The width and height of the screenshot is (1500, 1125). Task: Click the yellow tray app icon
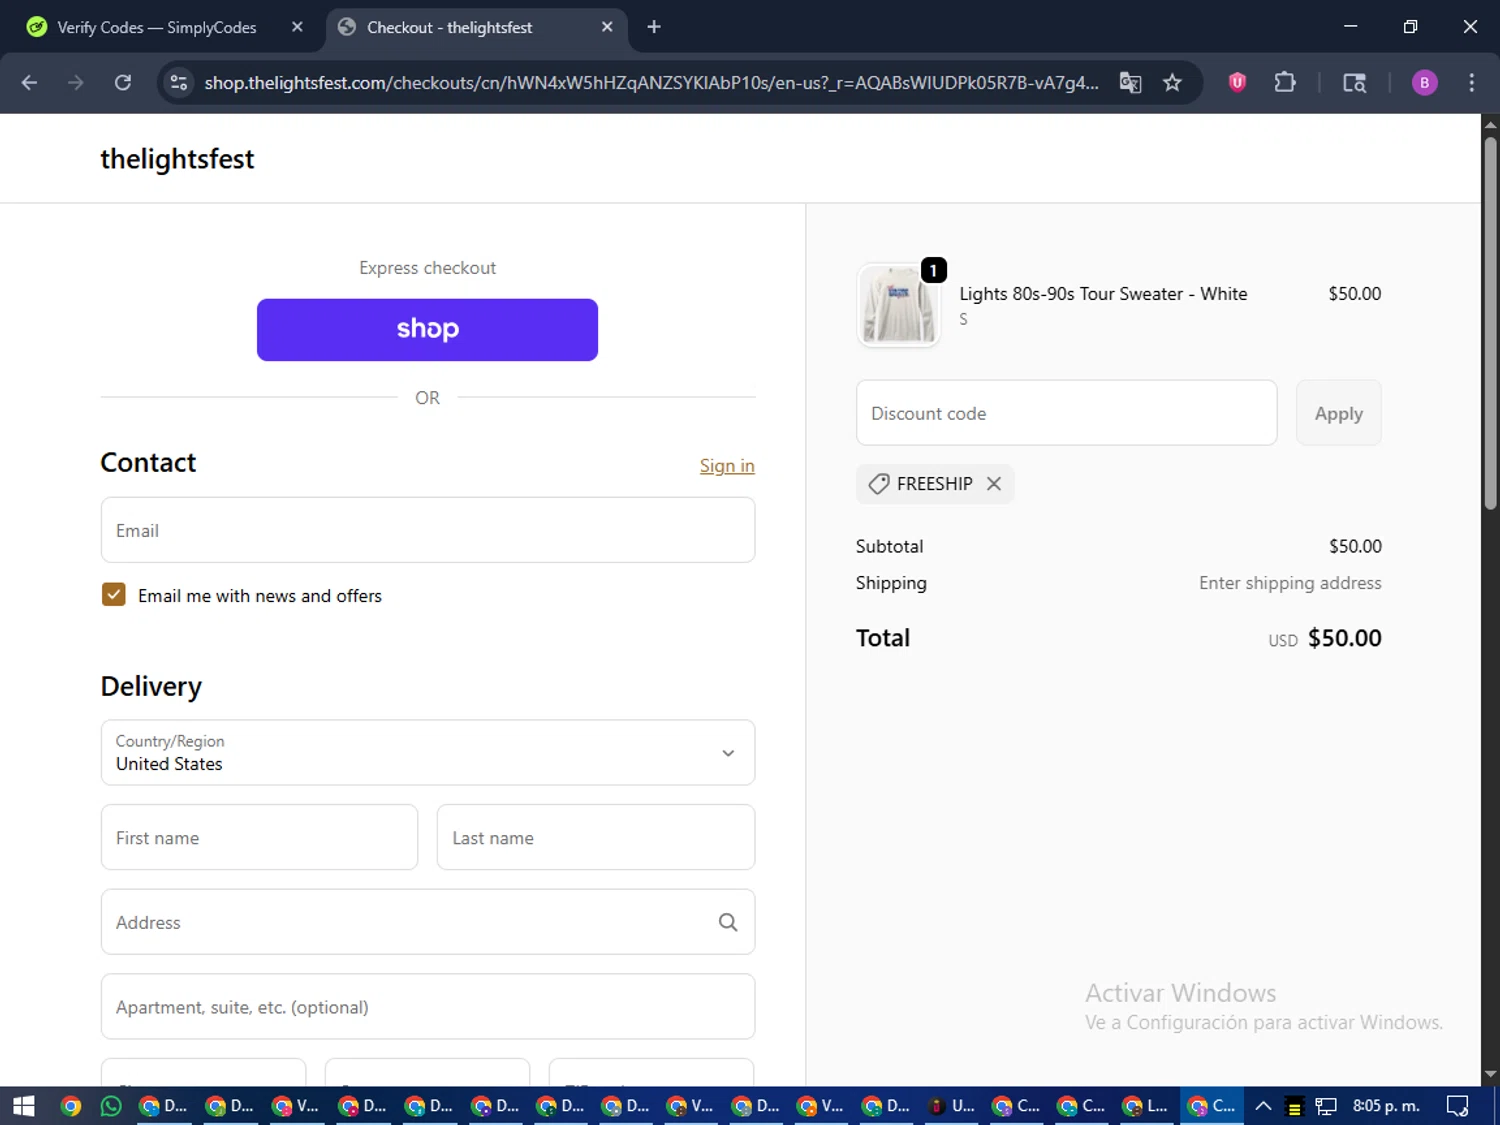[1294, 1107]
